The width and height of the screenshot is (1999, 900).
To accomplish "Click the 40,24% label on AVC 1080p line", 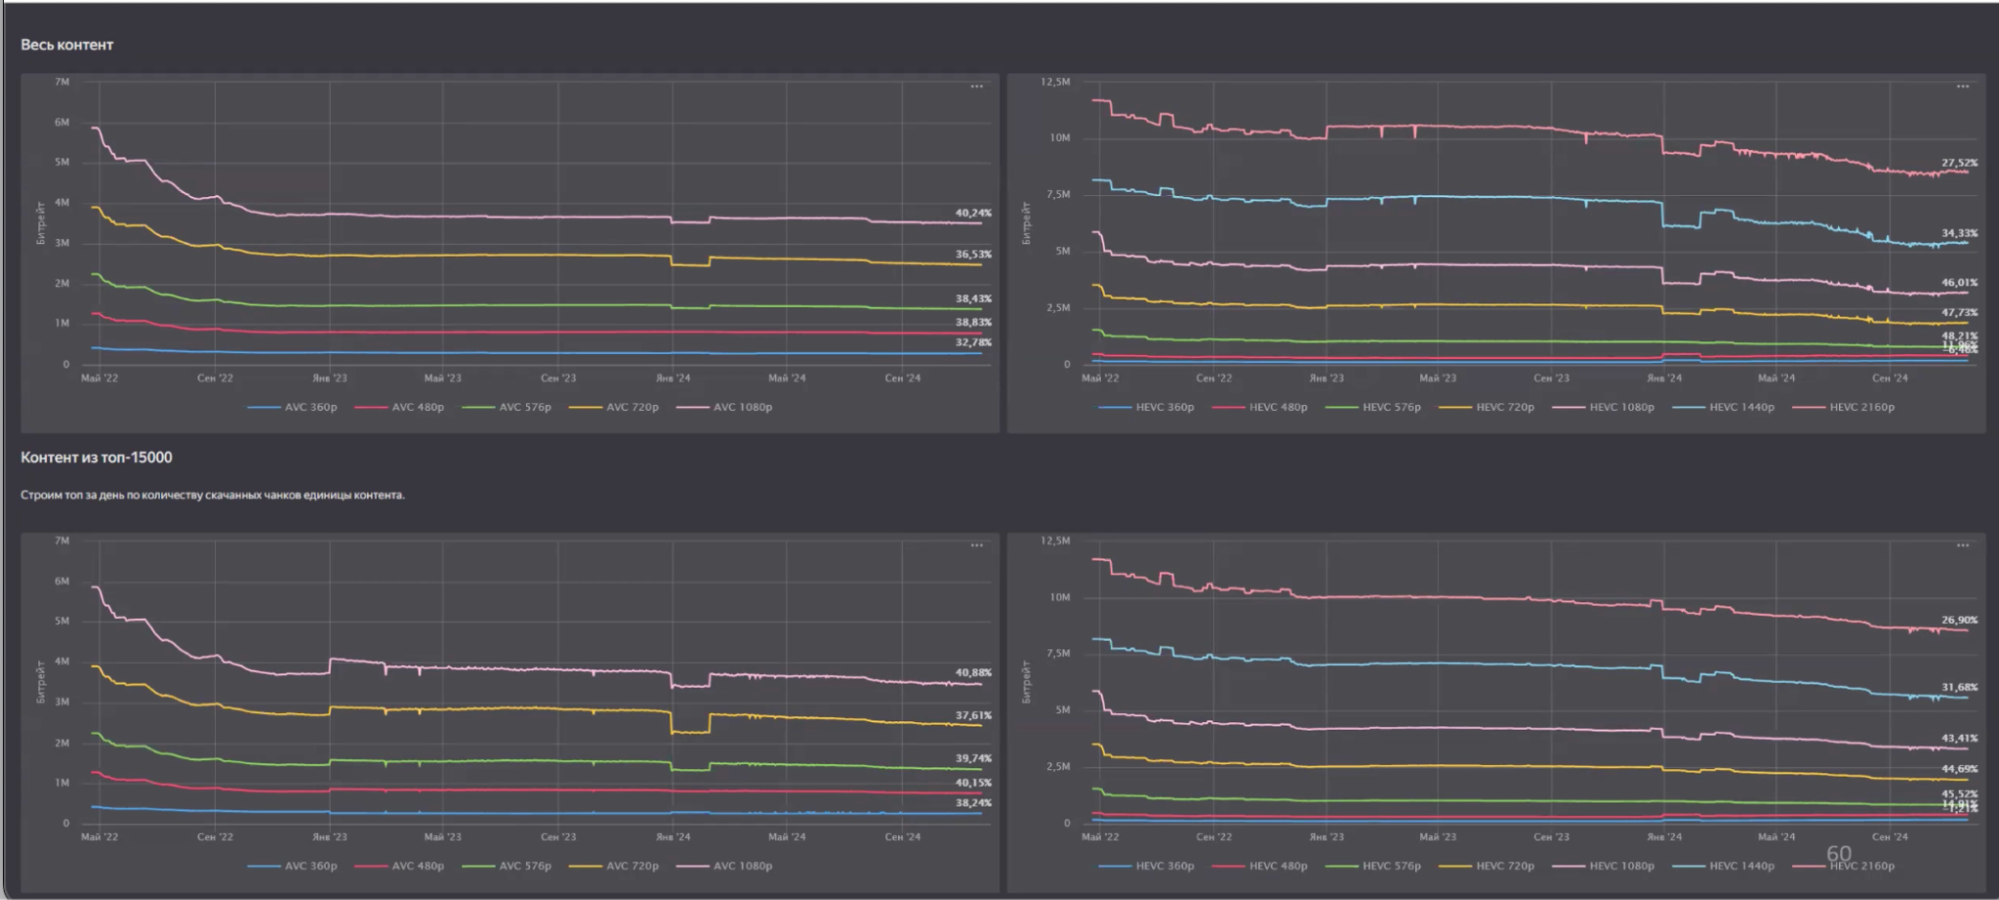I will click(973, 213).
